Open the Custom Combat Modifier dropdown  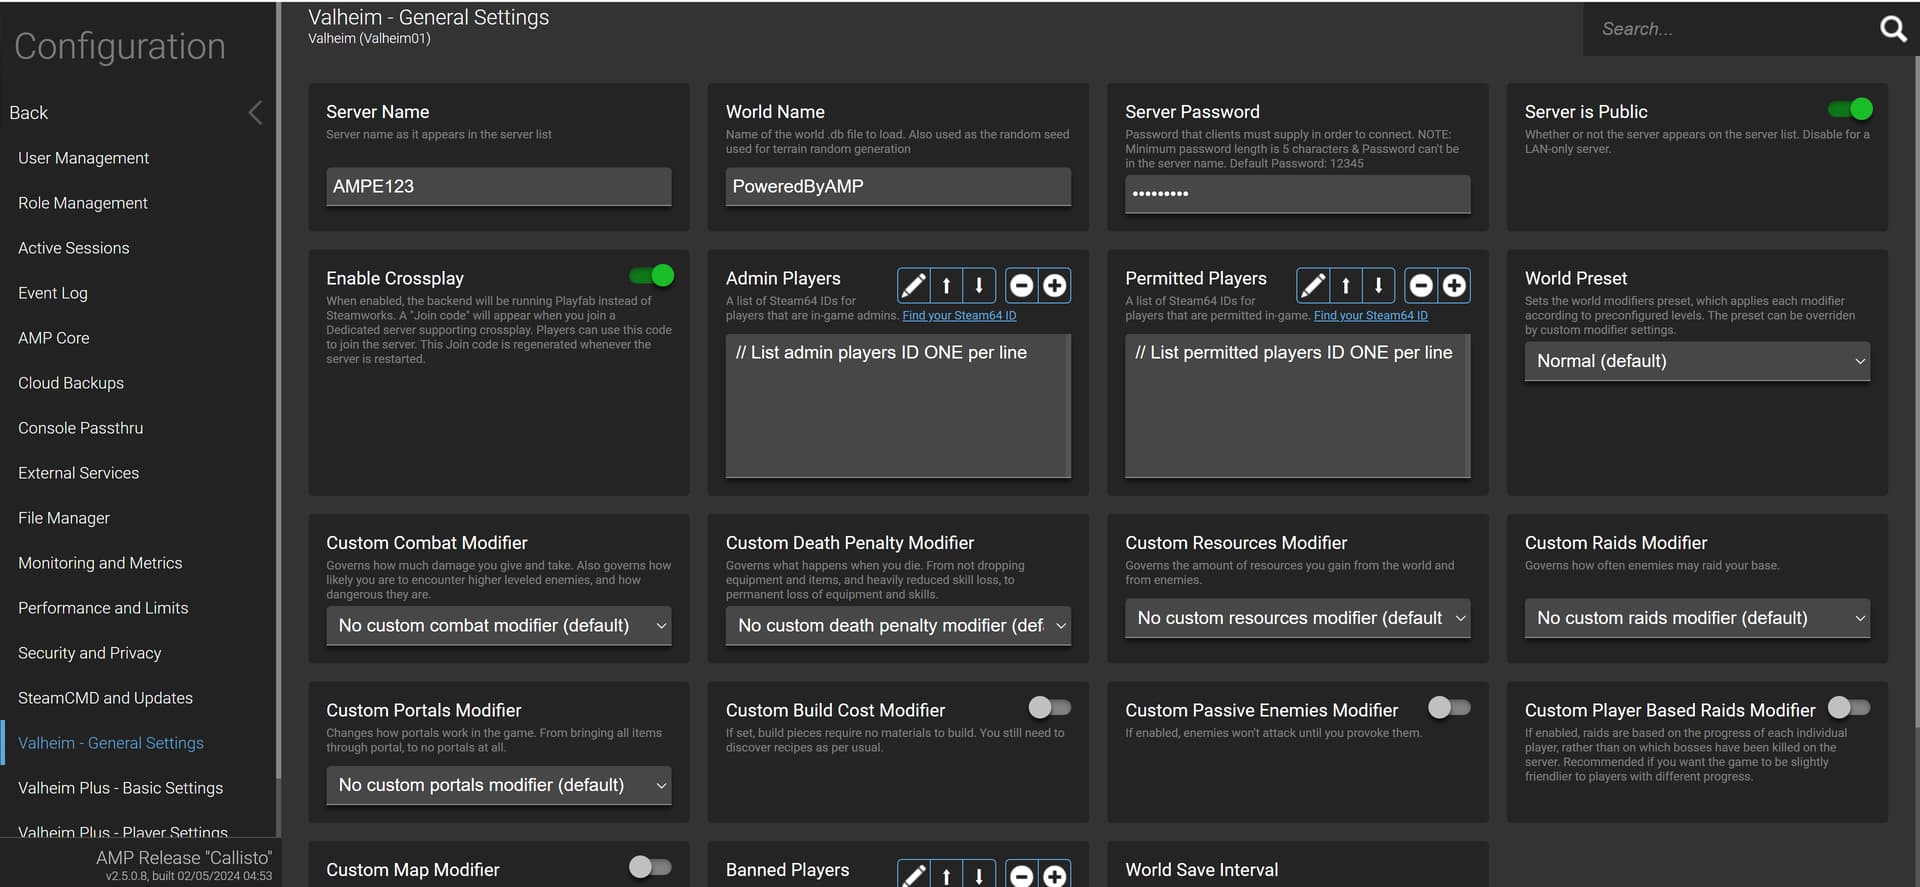coord(498,626)
